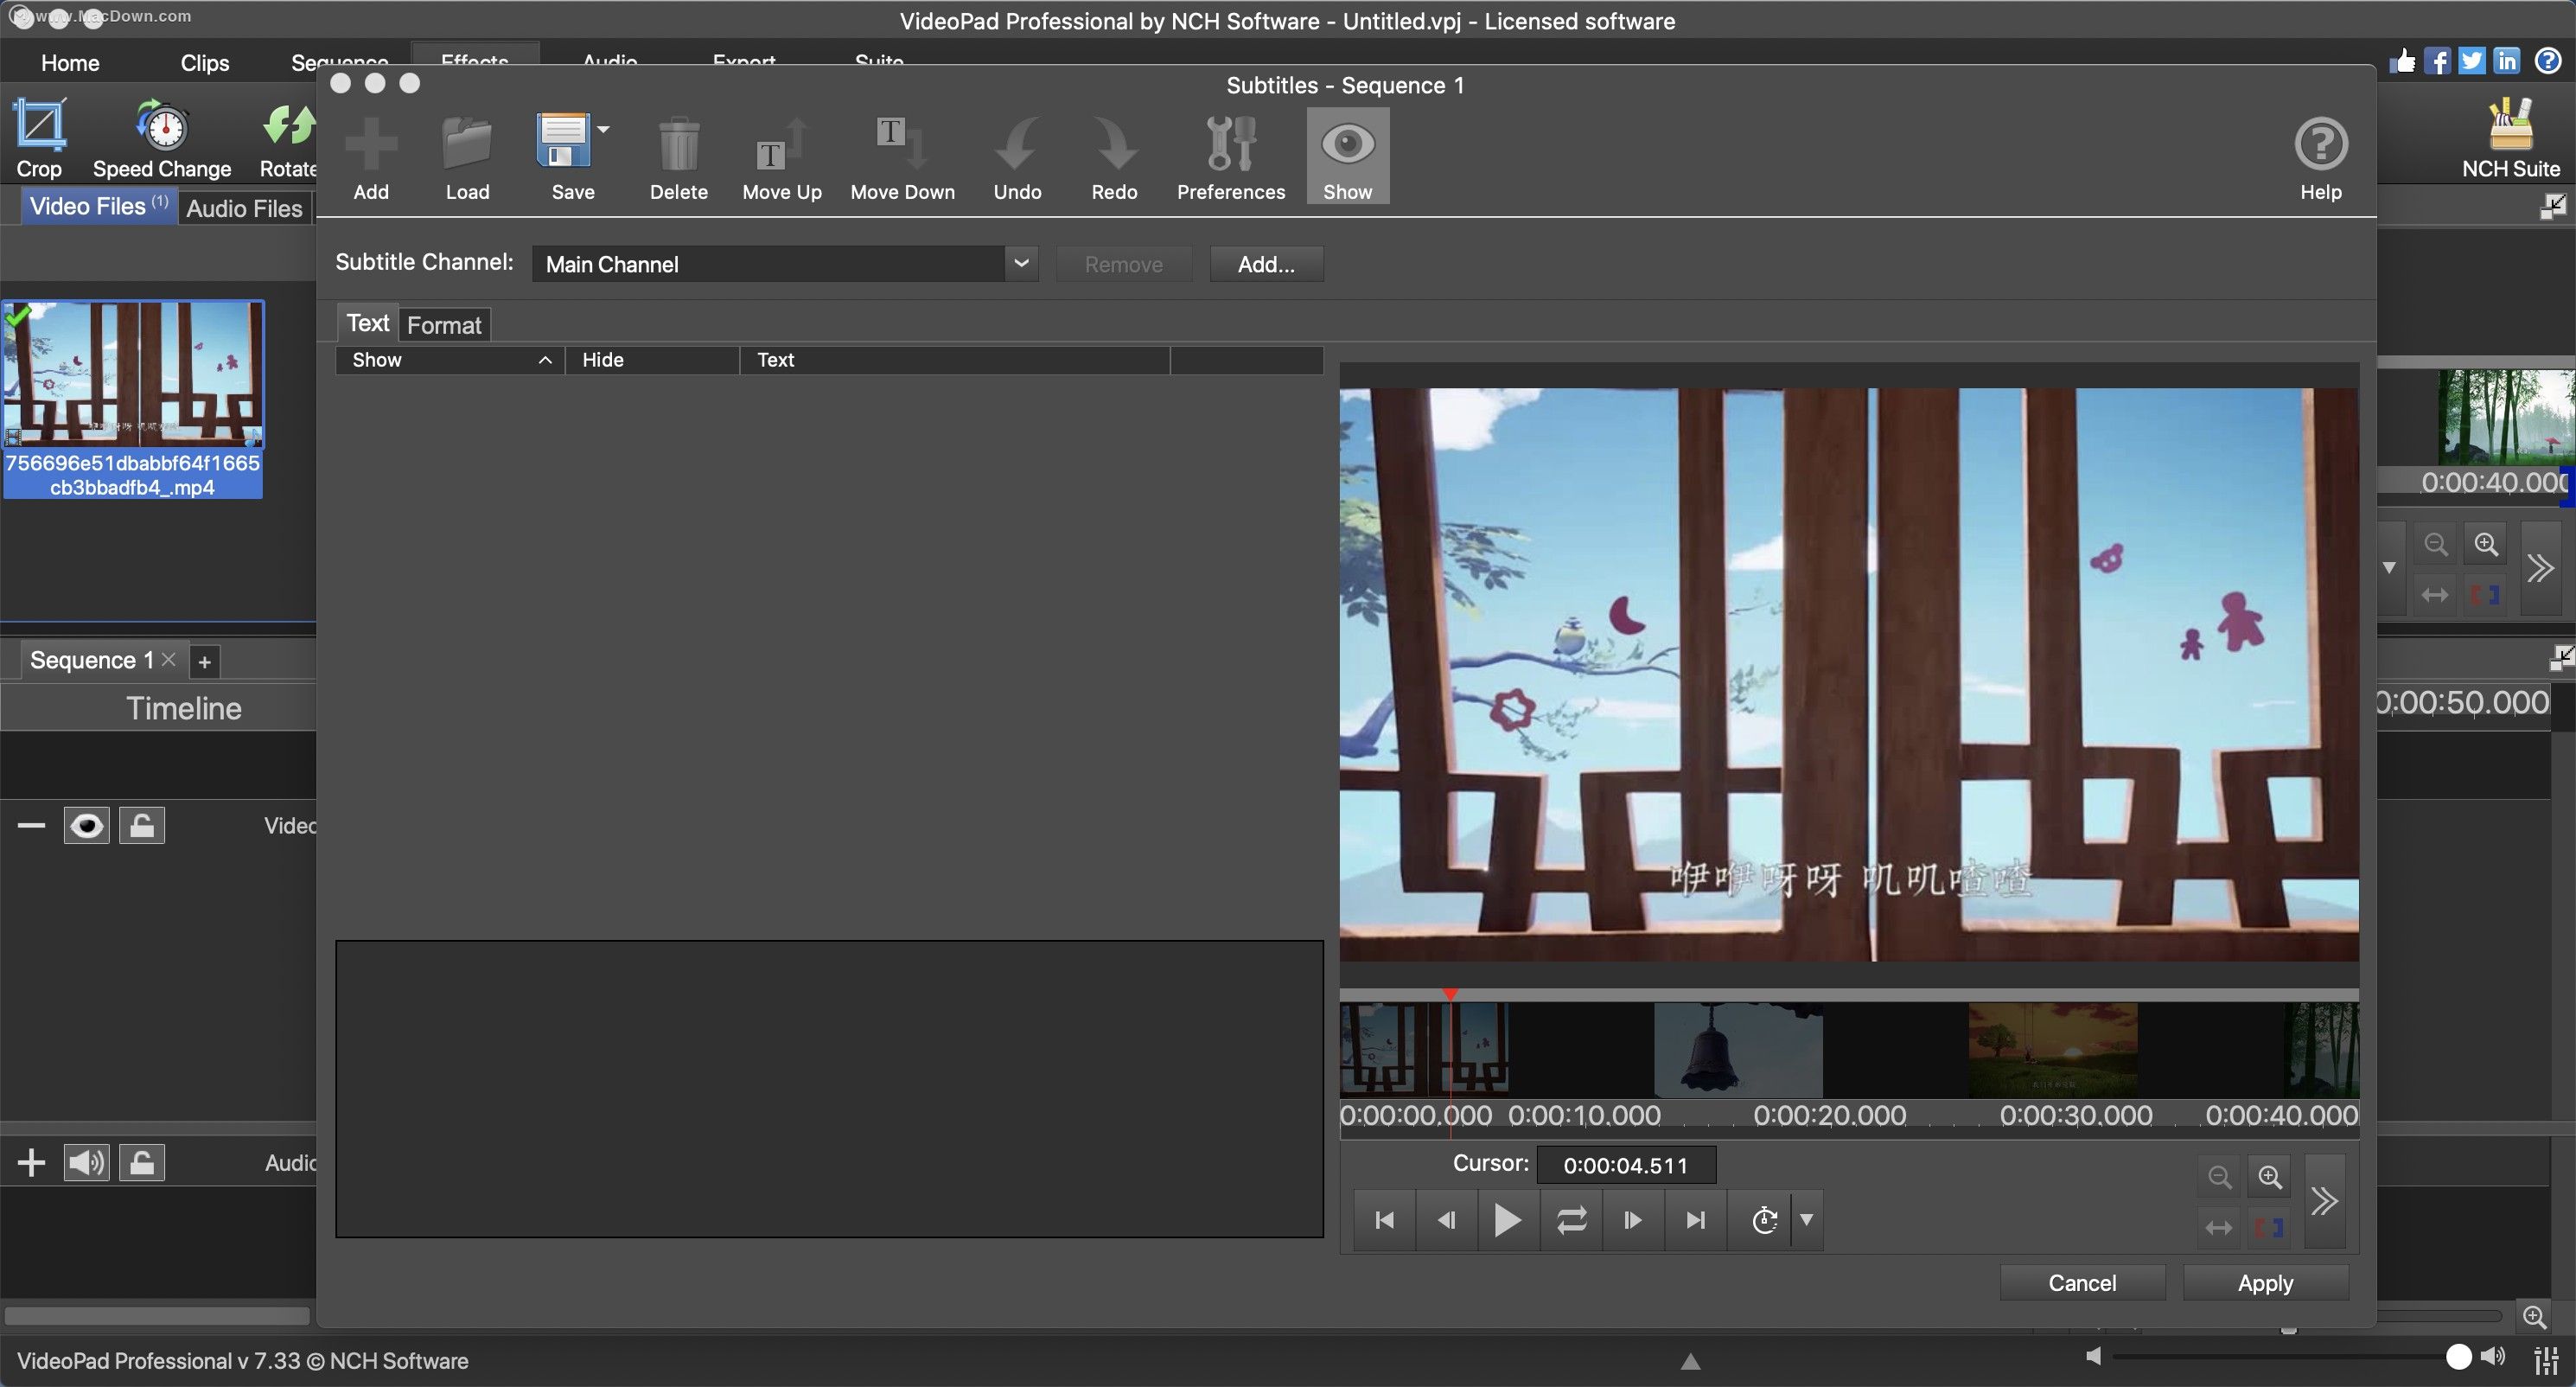Switch to the Text tab
2576x1387 pixels.
coord(367,323)
